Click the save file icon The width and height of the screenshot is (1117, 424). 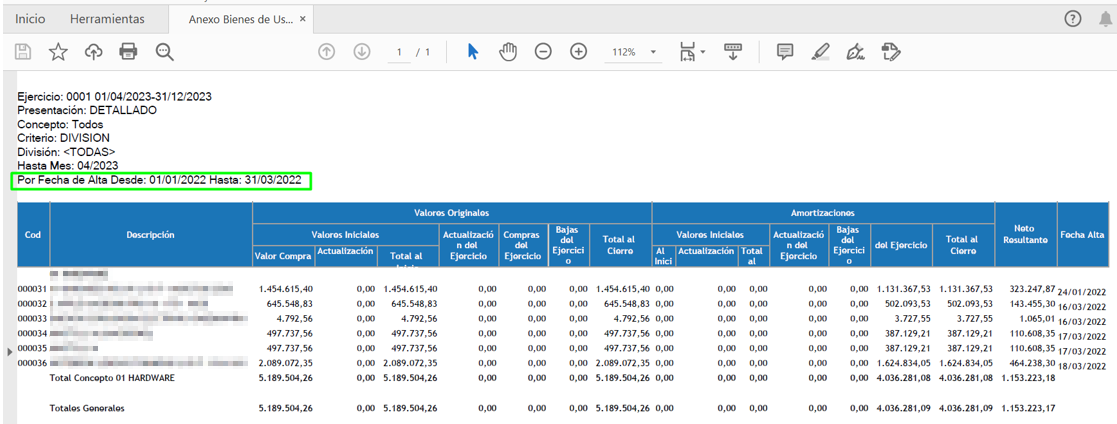(23, 52)
